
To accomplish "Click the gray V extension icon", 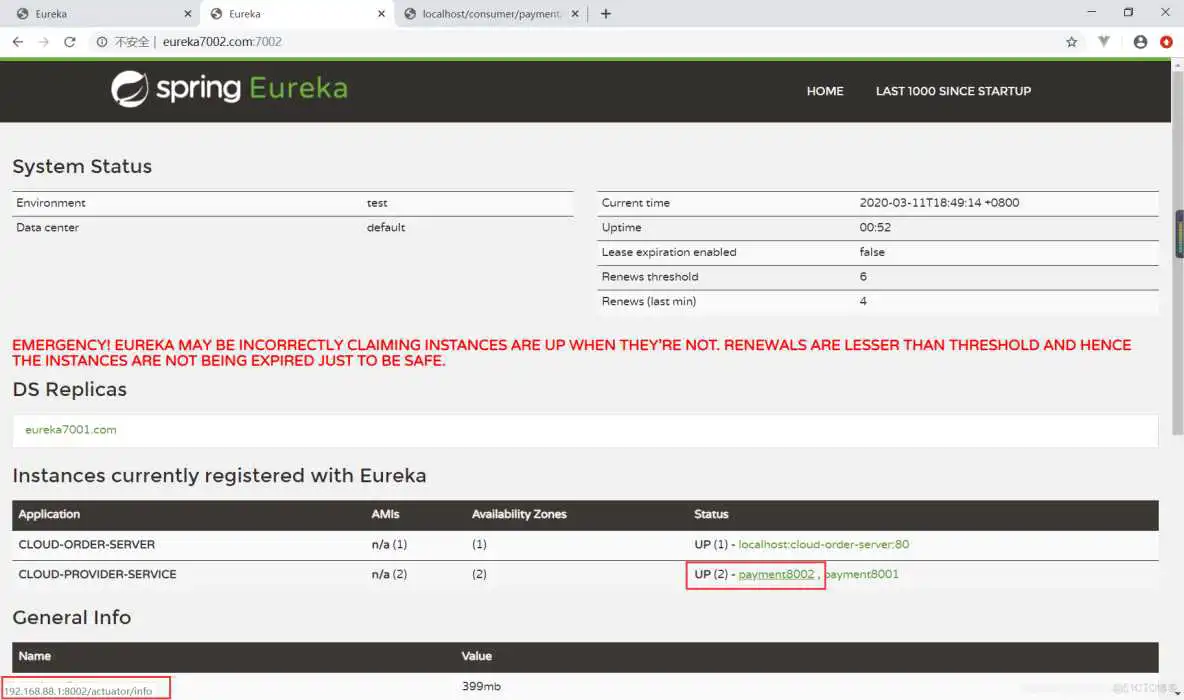I will tap(1104, 42).
